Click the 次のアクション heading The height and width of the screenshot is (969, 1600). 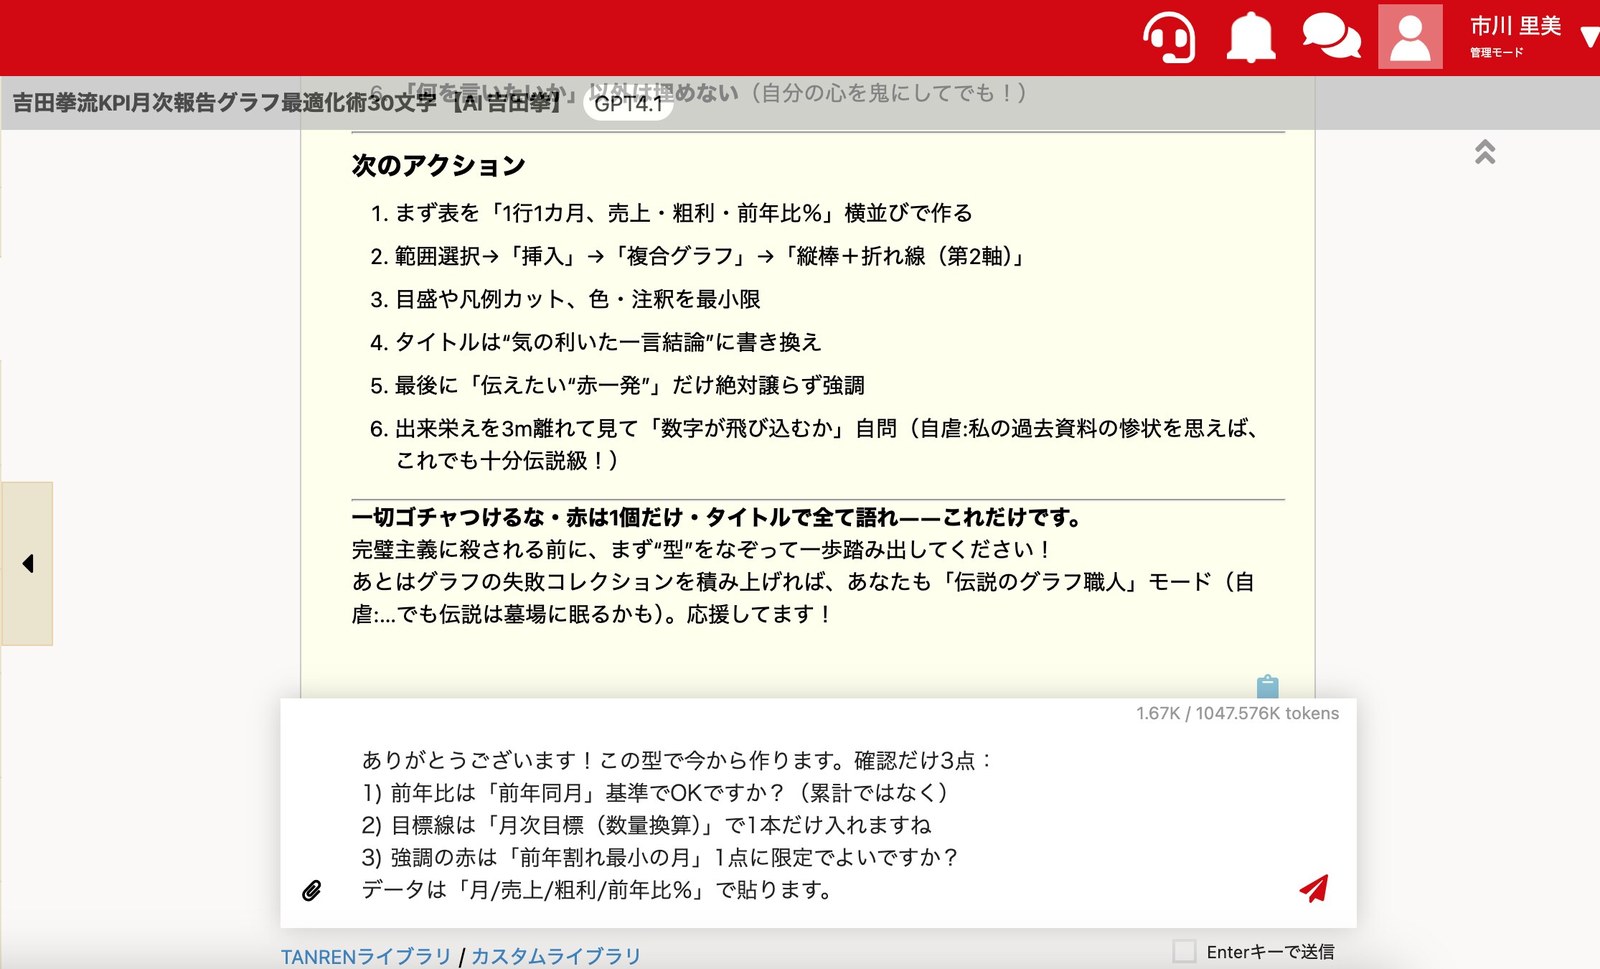pyautogui.click(x=438, y=165)
